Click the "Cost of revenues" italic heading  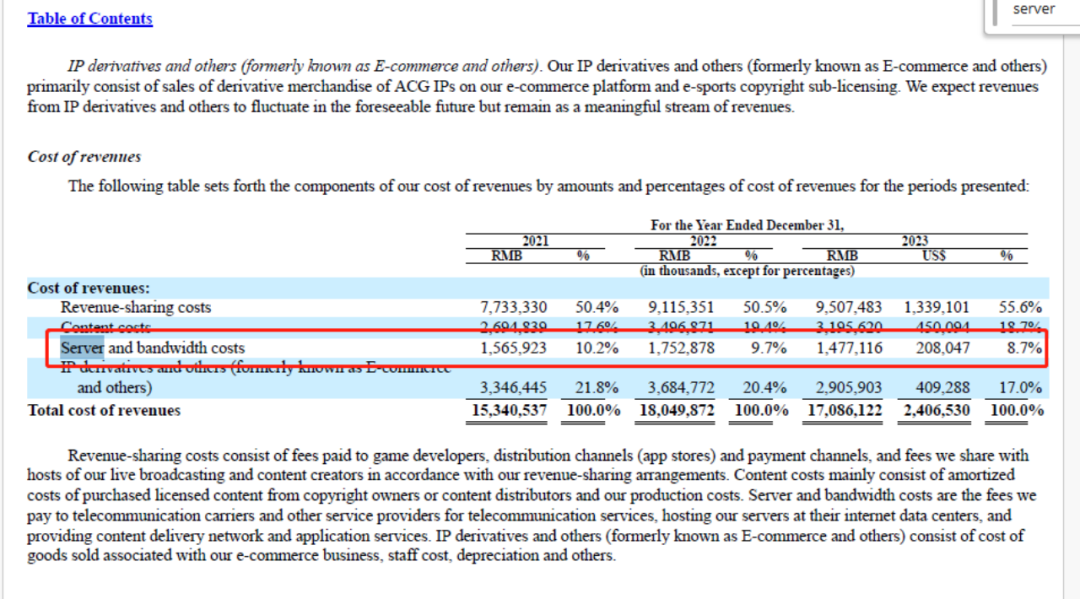pos(84,157)
